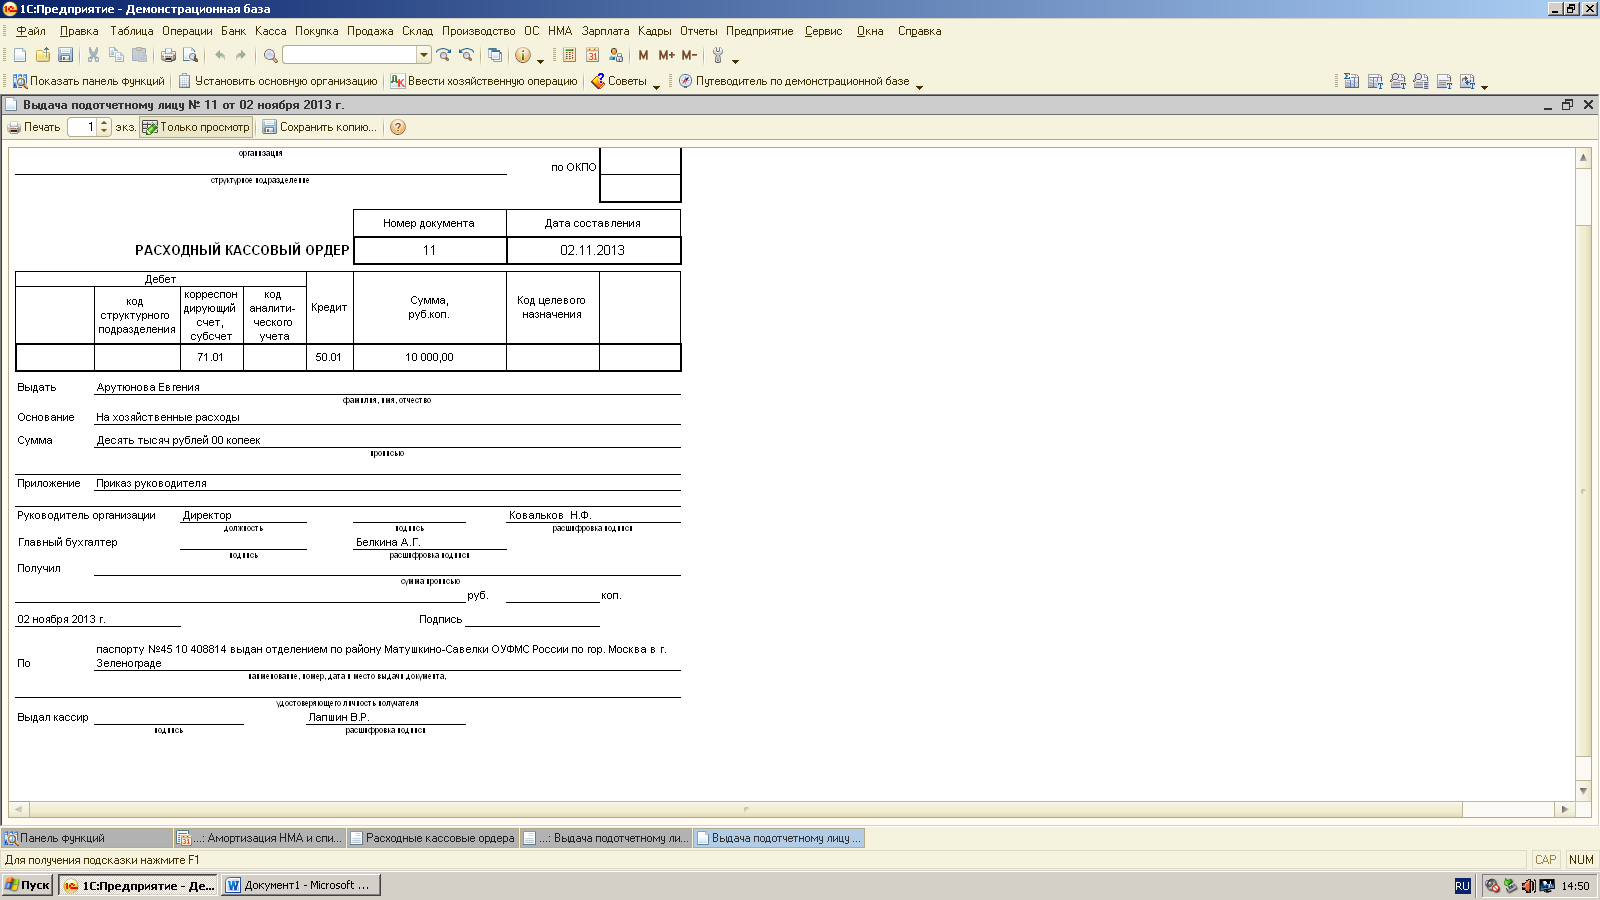Switch to the Расходные кассовые ордера tab
This screenshot has width=1600, height=900.
pyautogui.click(x=432, y=838)
